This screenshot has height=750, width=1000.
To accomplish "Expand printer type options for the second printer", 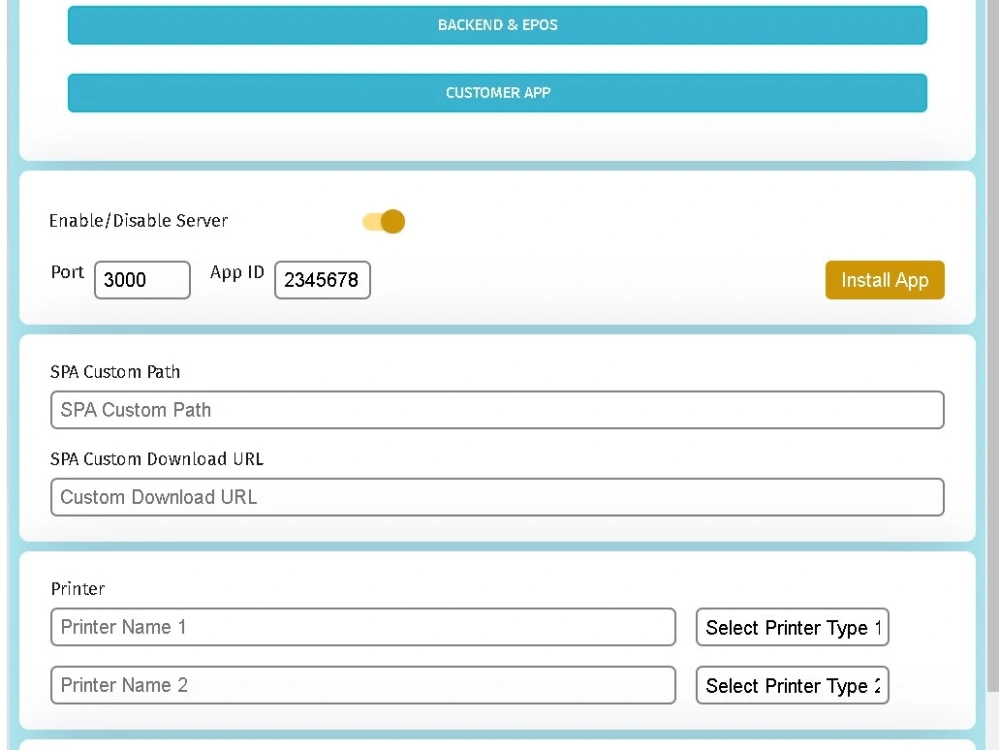I will (x=791, y=685).
